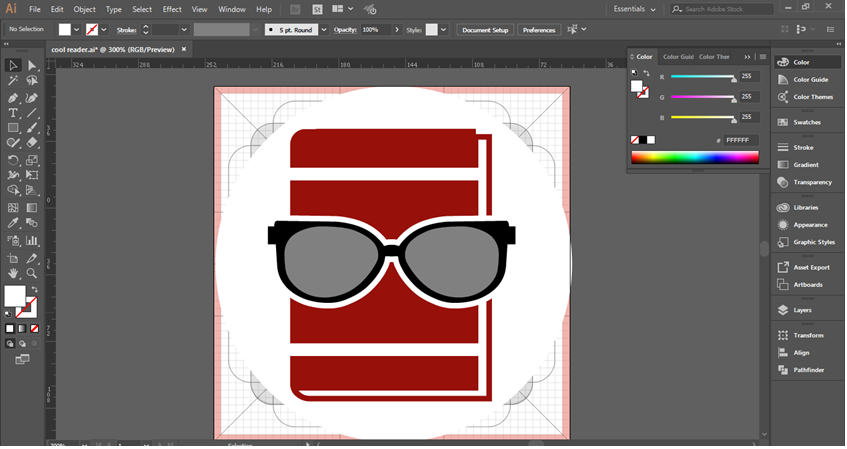
Task: Open the stroke weight dropdown
Action: pyautogui.click(x=184, y=30)
